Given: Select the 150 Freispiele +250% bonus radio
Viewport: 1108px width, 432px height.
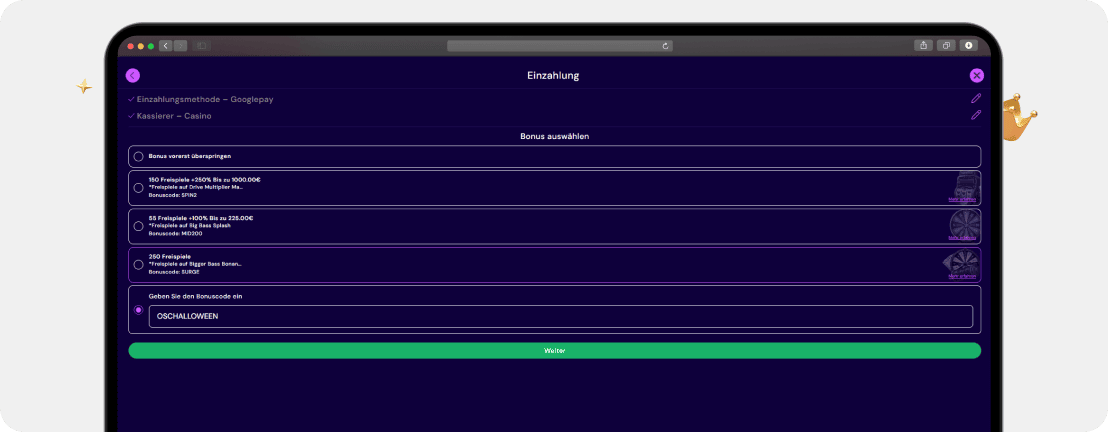Looking at the screenshot, I should [x=138, y=188].
